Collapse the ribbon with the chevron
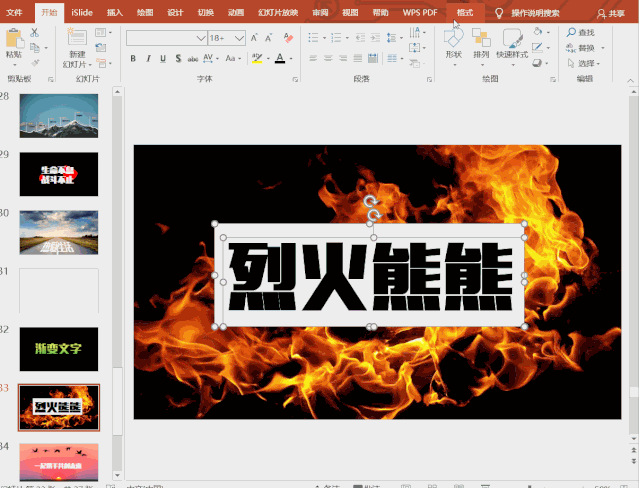The width and height of the screenshot is (639, 488). (630, 81)
